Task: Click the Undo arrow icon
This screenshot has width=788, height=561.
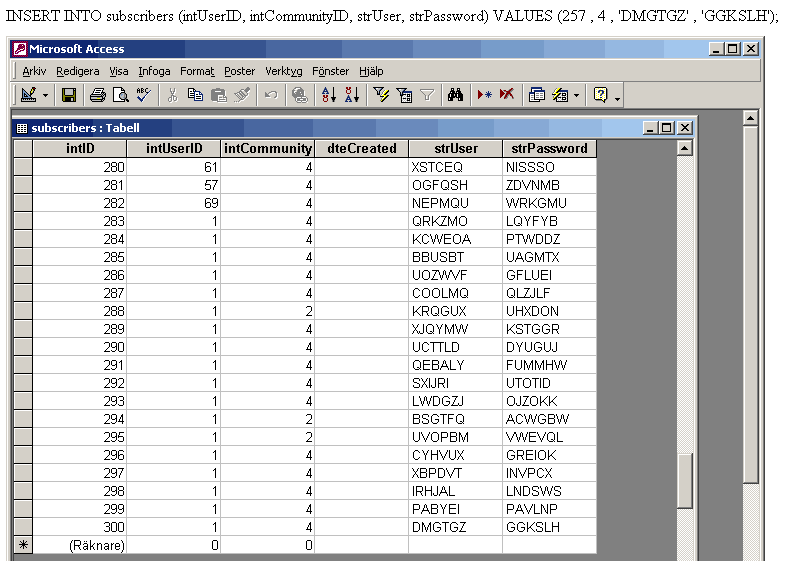Action: 271,95
